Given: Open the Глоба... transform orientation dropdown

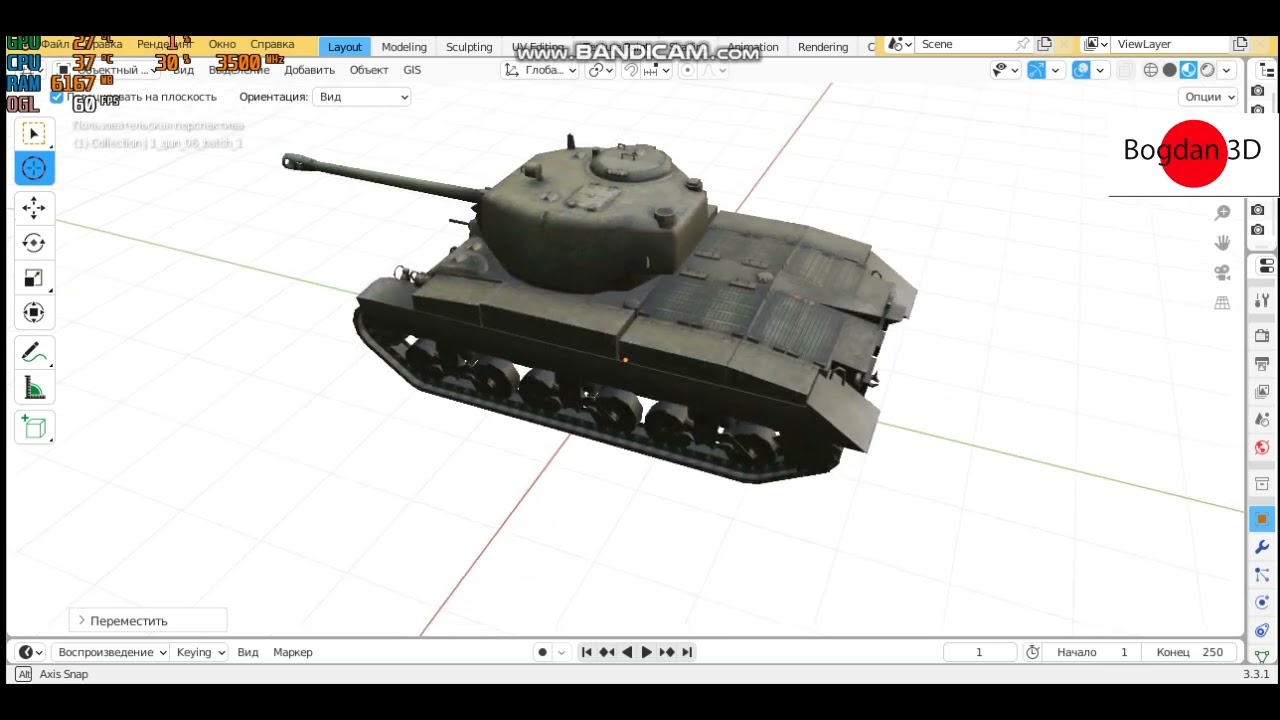Looking at the screenshot, I should pos(540,70).
